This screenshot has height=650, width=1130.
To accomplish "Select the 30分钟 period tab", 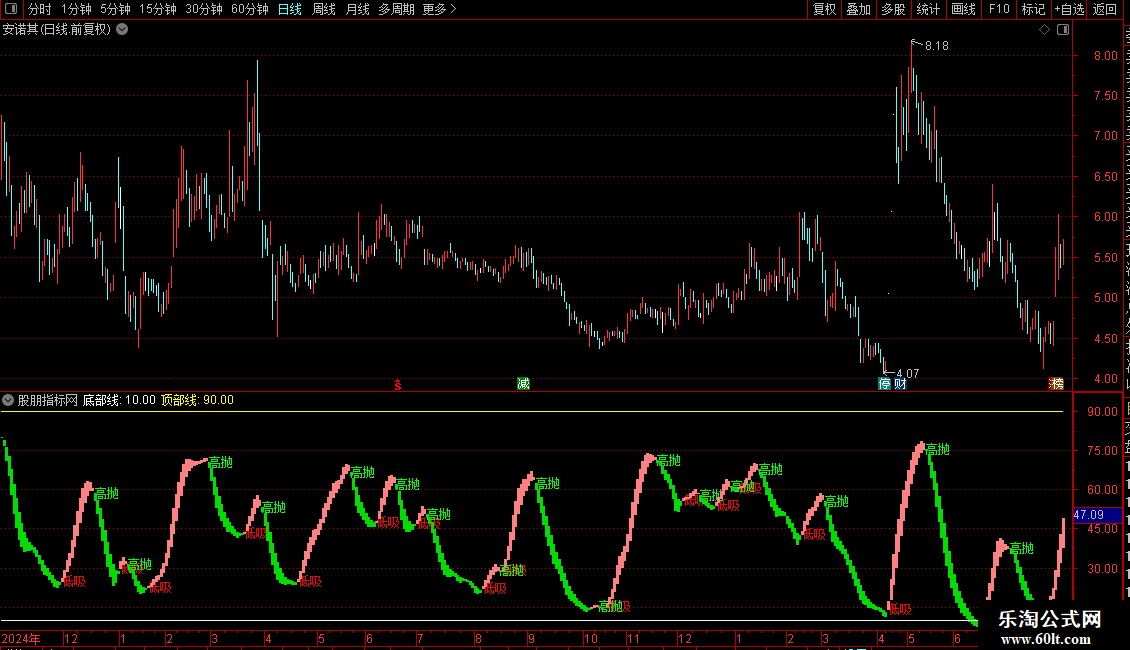I will pos(204,9).
